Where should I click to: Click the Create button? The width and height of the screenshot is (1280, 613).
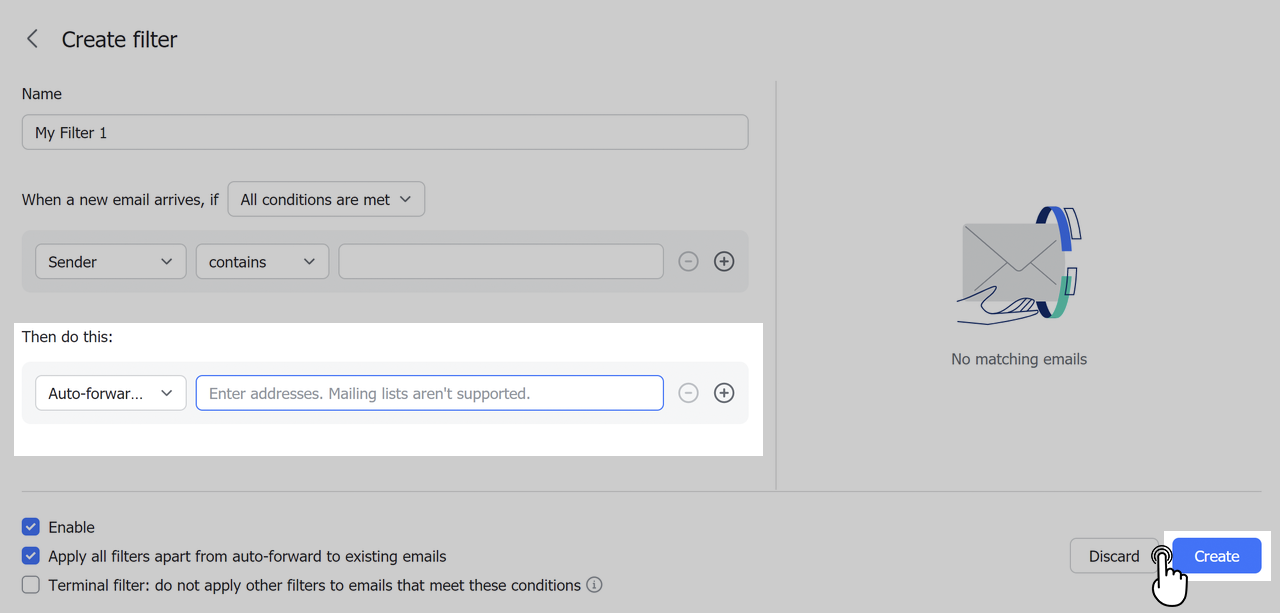click(1216, 556)
